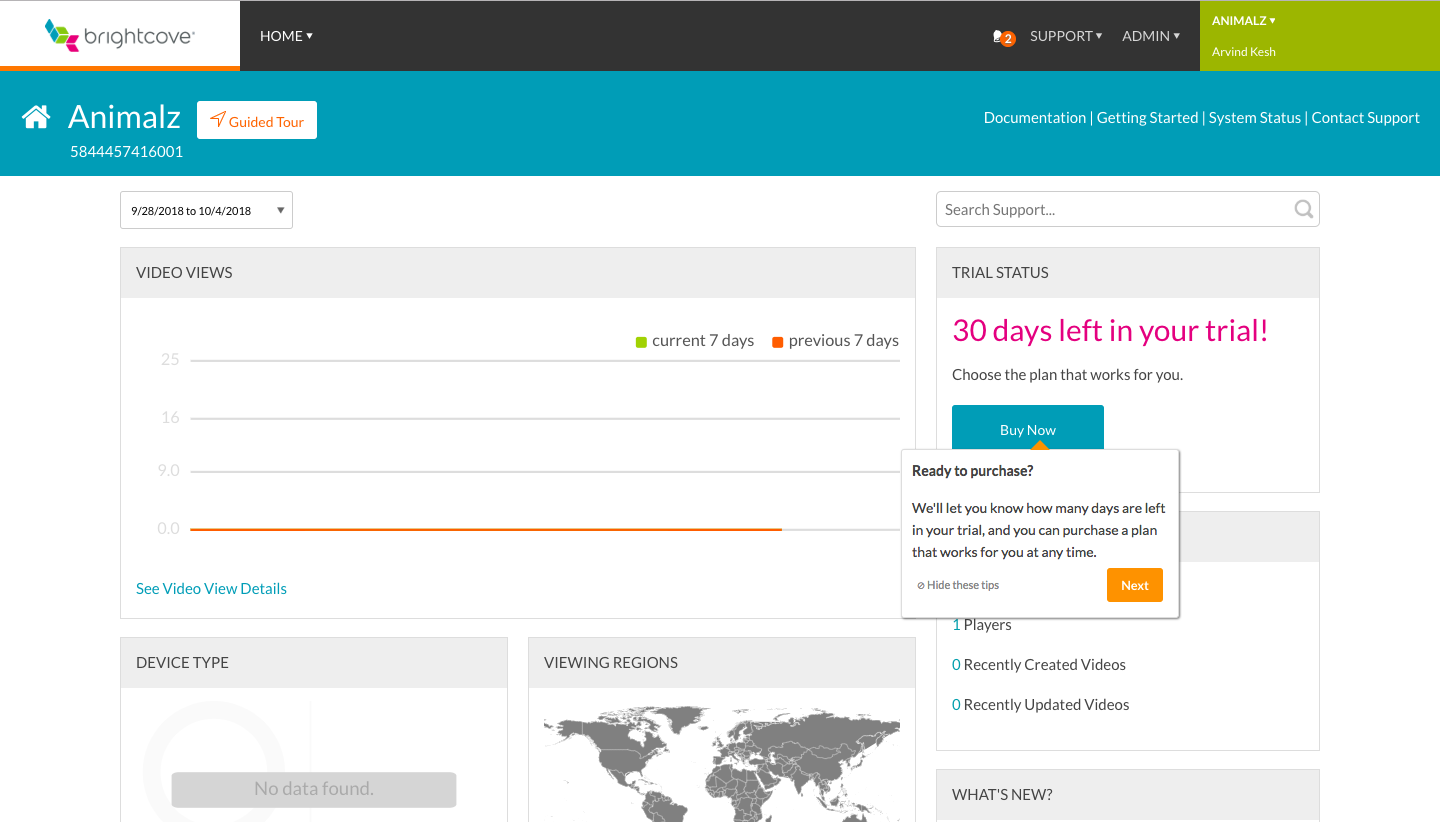Toggle the previous 7 days legend swatch

tap(777, 342)
